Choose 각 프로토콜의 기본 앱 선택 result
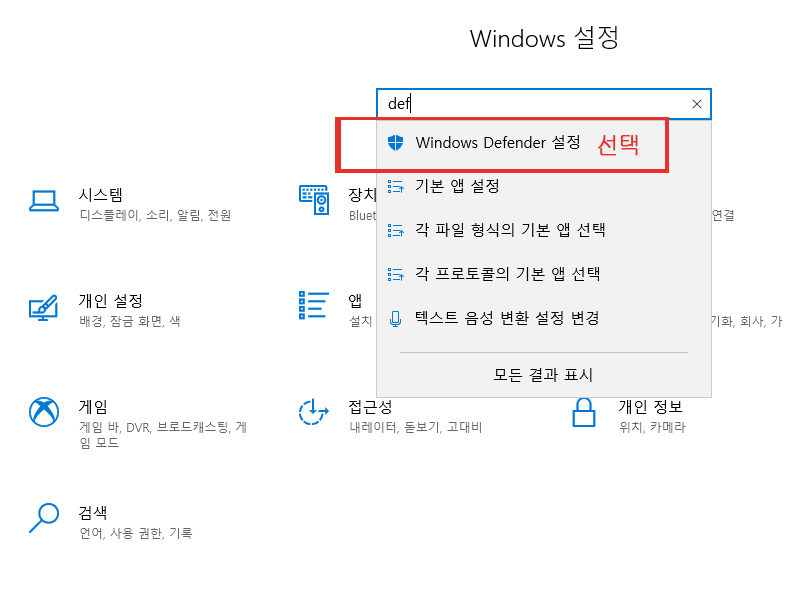The width and height of the screenshot is (788, 603). coord(544,274)
